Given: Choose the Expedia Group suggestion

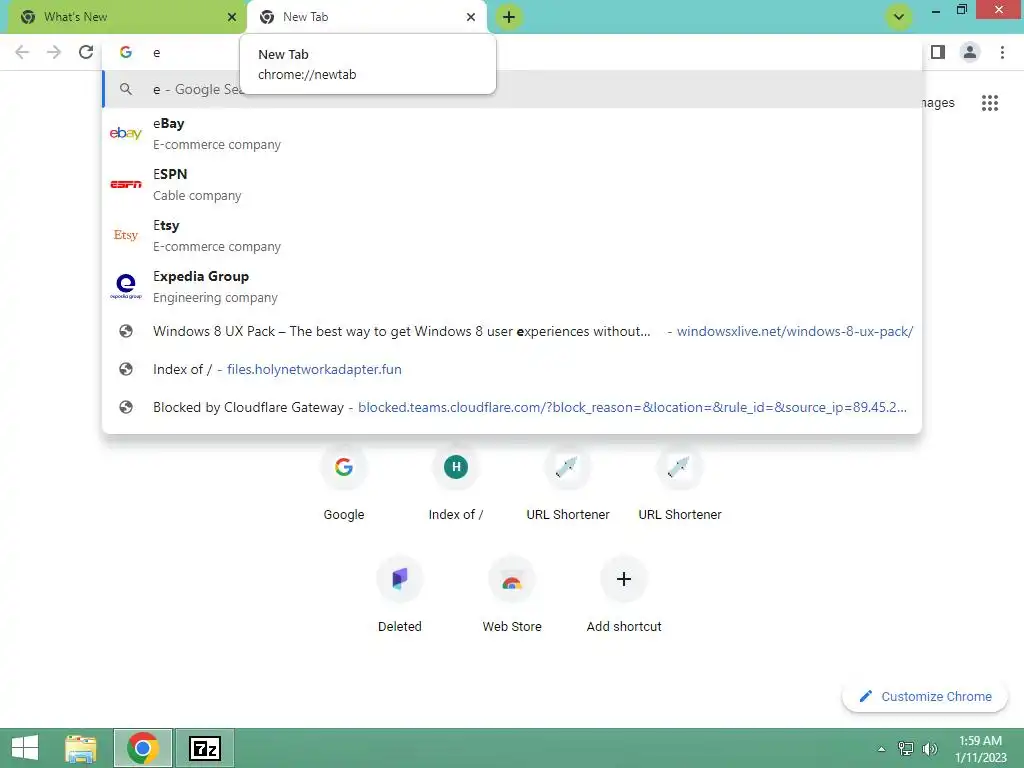Looking at the screenshot, I should point(512,286).
